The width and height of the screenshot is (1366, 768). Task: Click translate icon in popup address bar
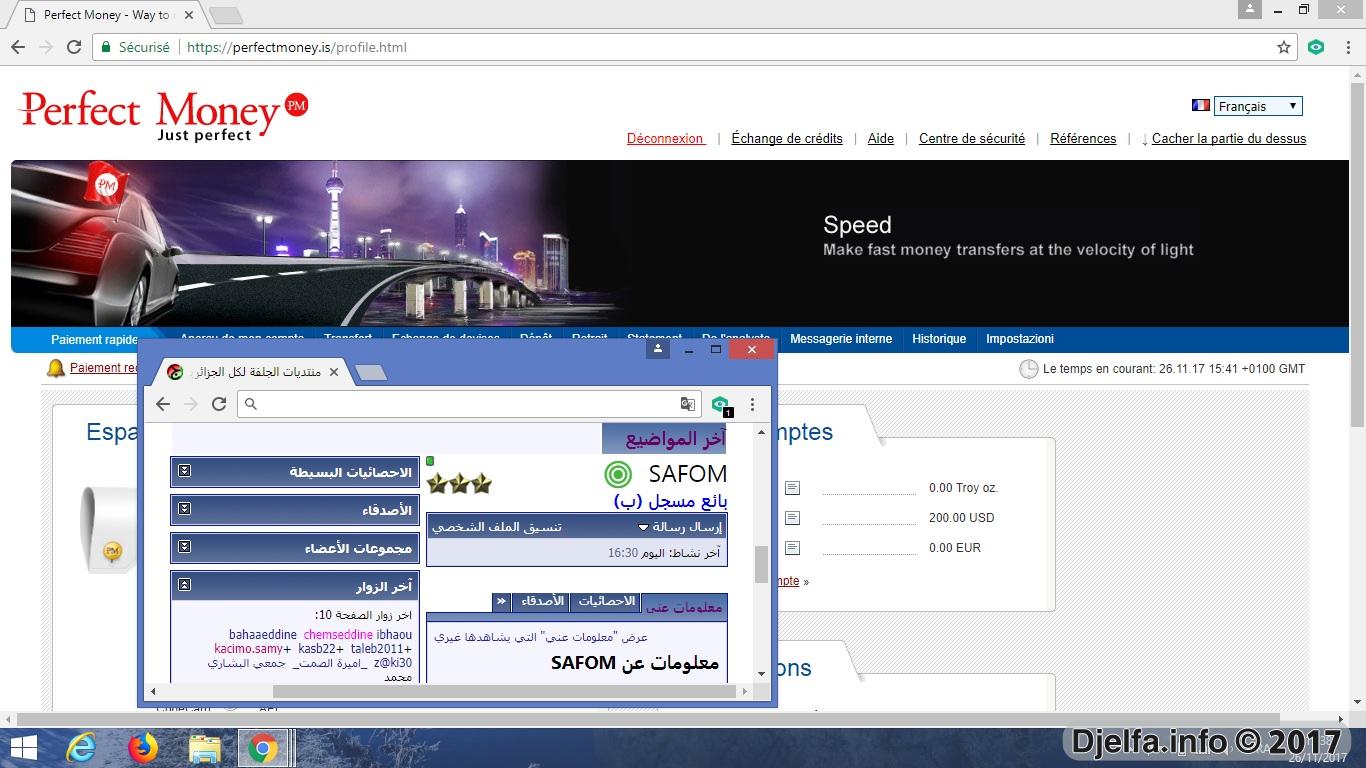688,404
